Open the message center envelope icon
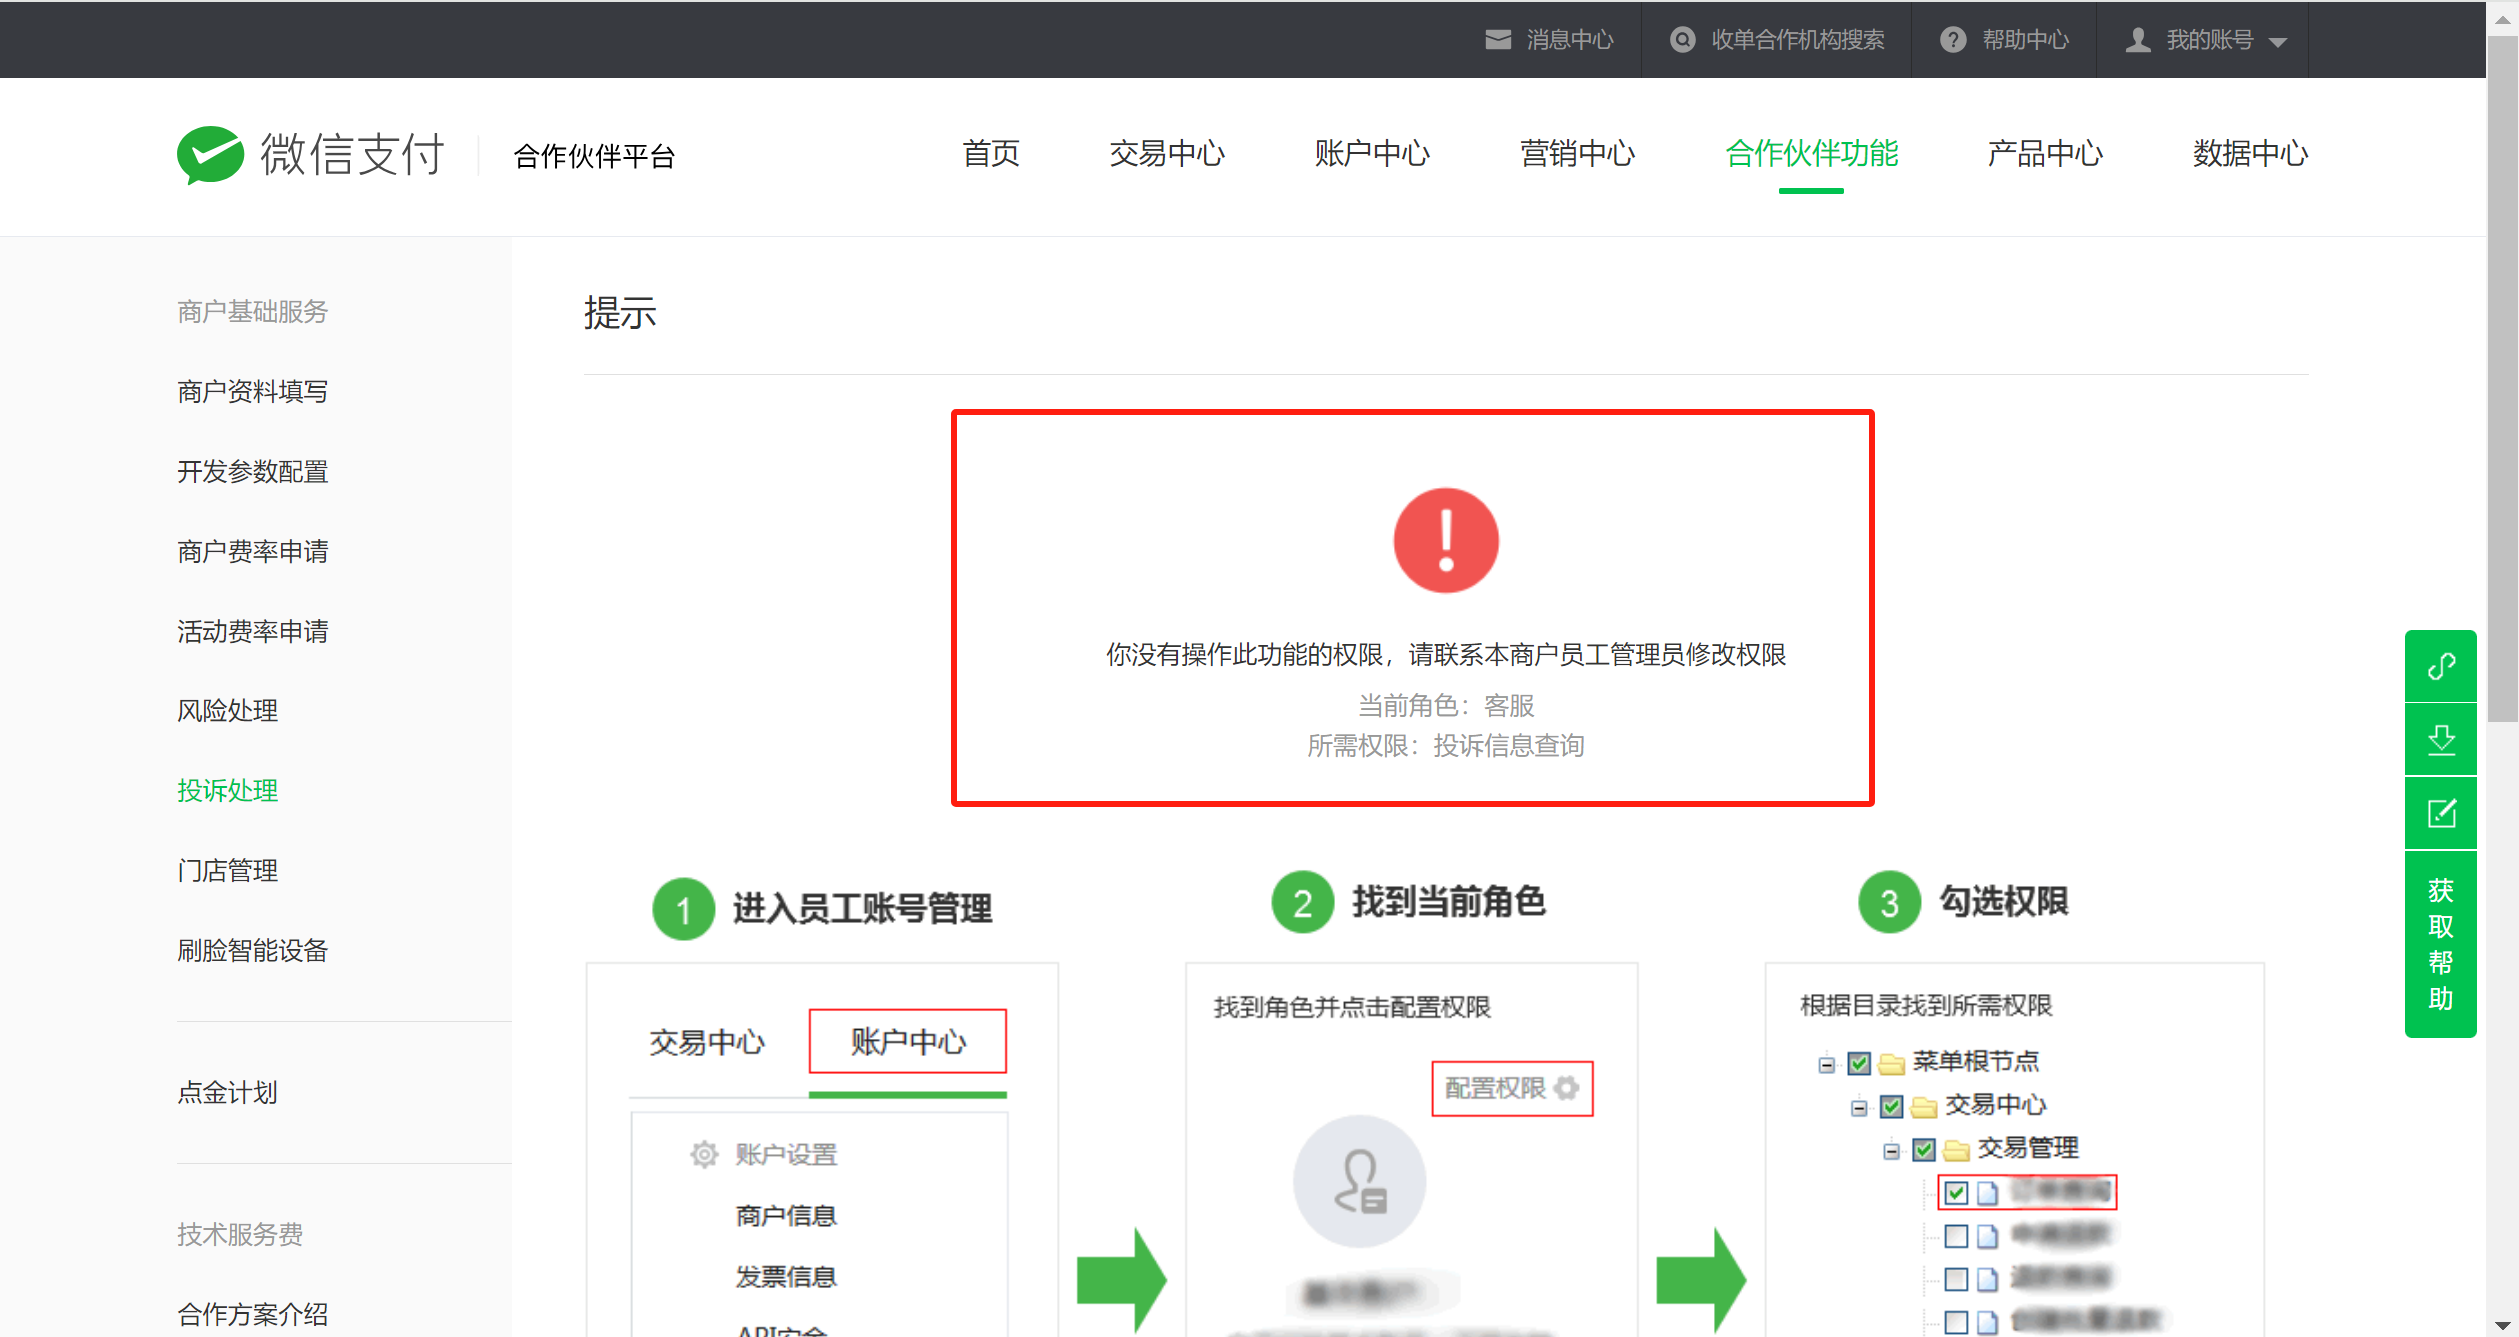2519x1337 pixels. click(1497, 39)
